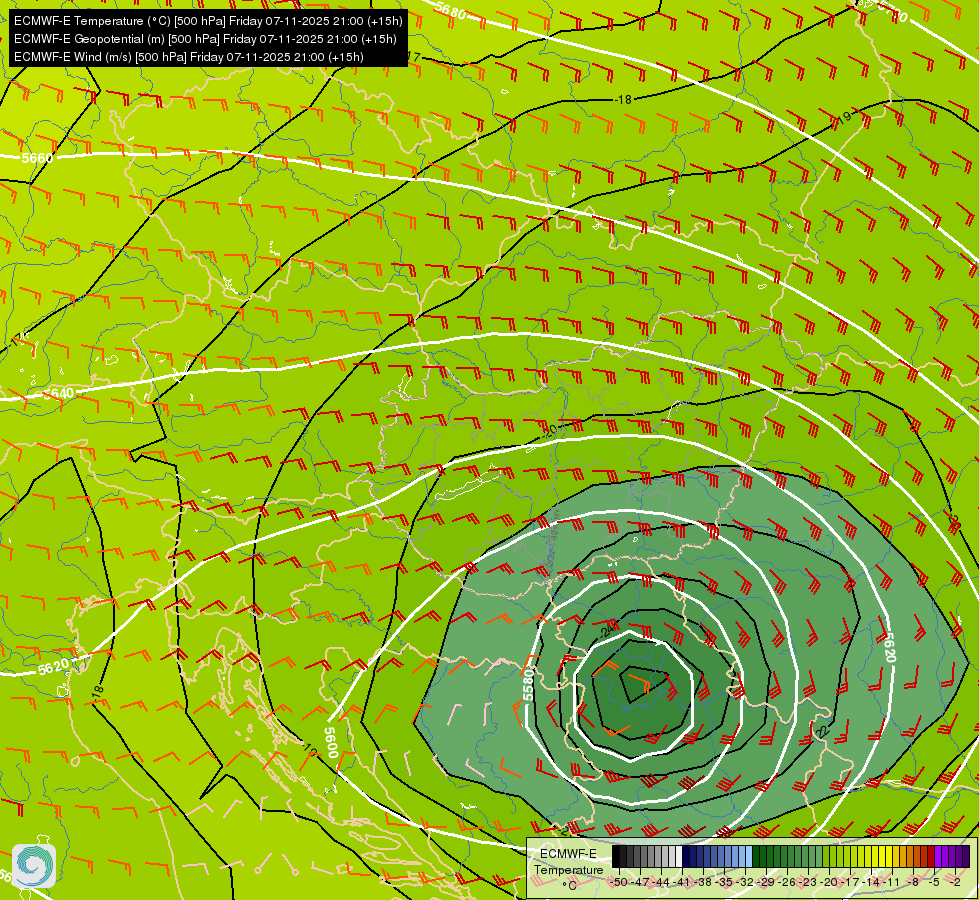Click the -18 isotherm label
This screenshot has height=900, width=979.
click(x=623, y=99)
